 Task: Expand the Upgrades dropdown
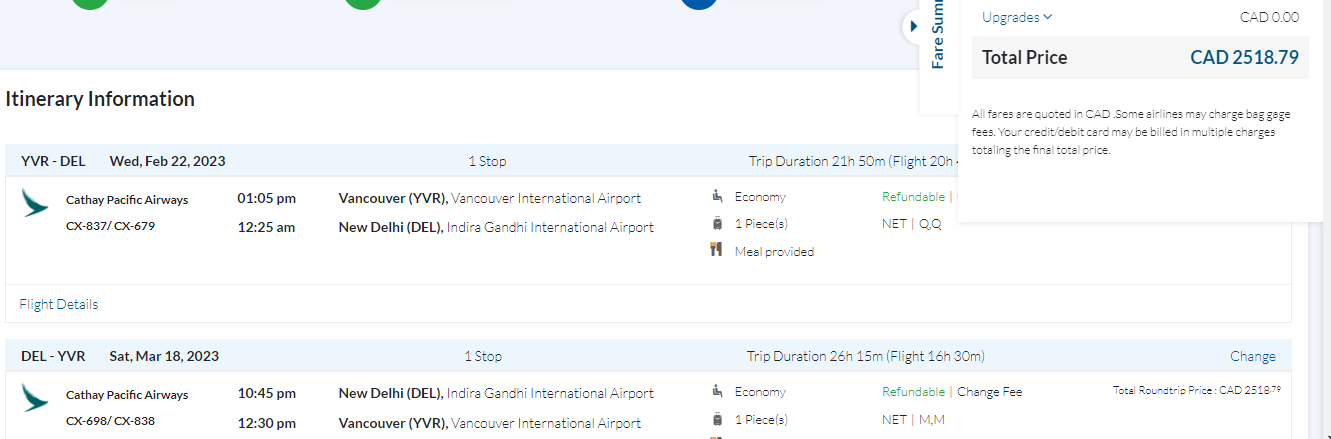(x=1017, y=17)
